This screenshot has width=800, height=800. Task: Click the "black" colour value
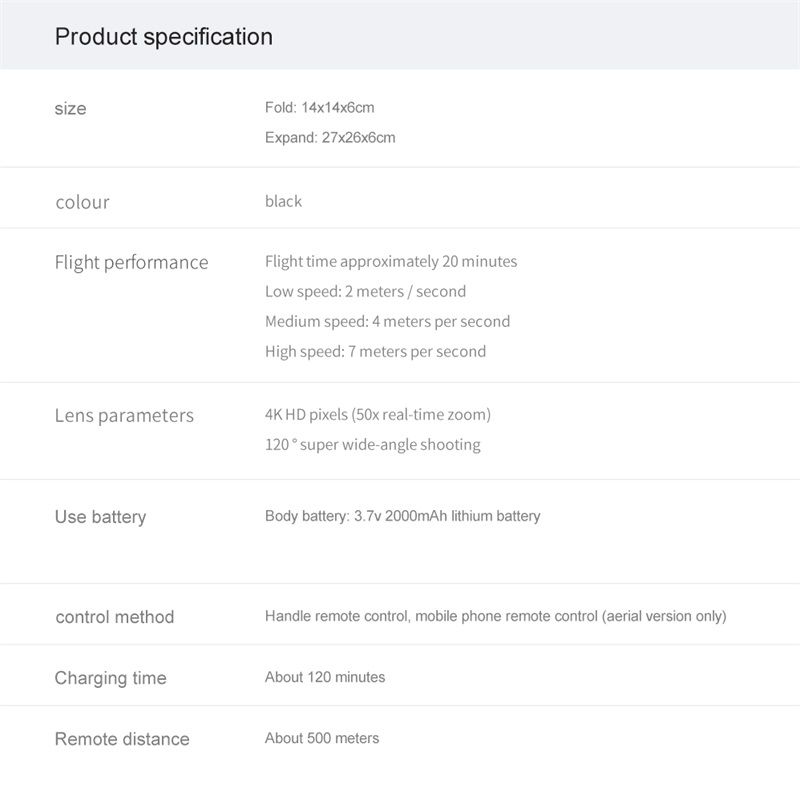(283, 202)
